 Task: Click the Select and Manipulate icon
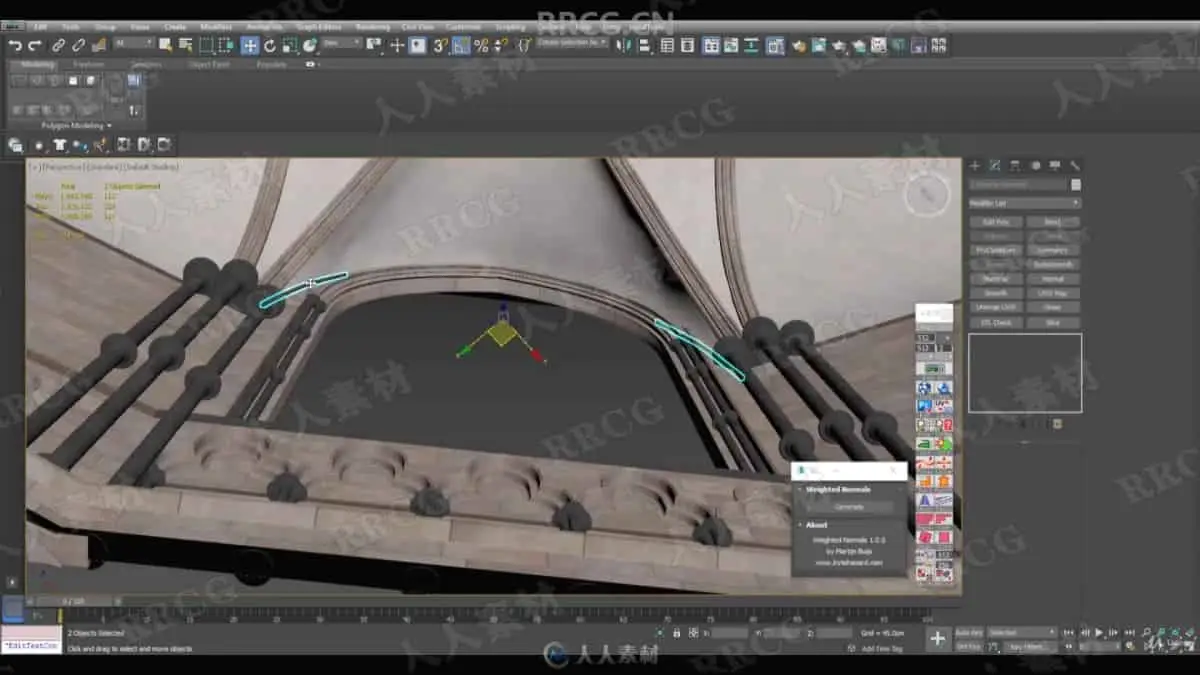click(397, 45)
